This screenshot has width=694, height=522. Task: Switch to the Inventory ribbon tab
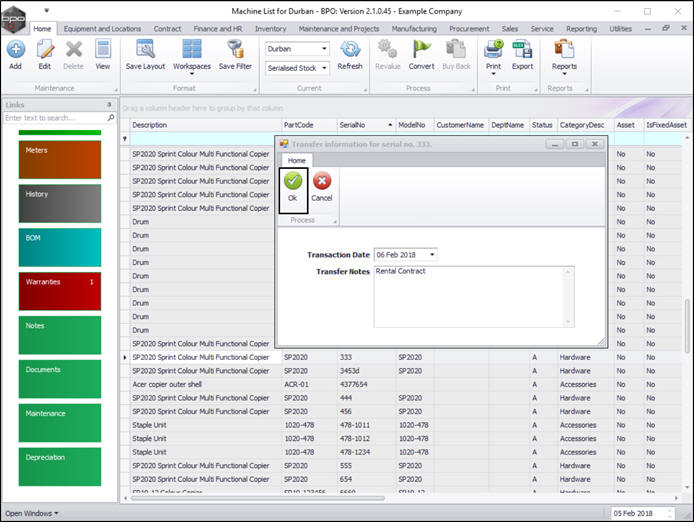270,29
